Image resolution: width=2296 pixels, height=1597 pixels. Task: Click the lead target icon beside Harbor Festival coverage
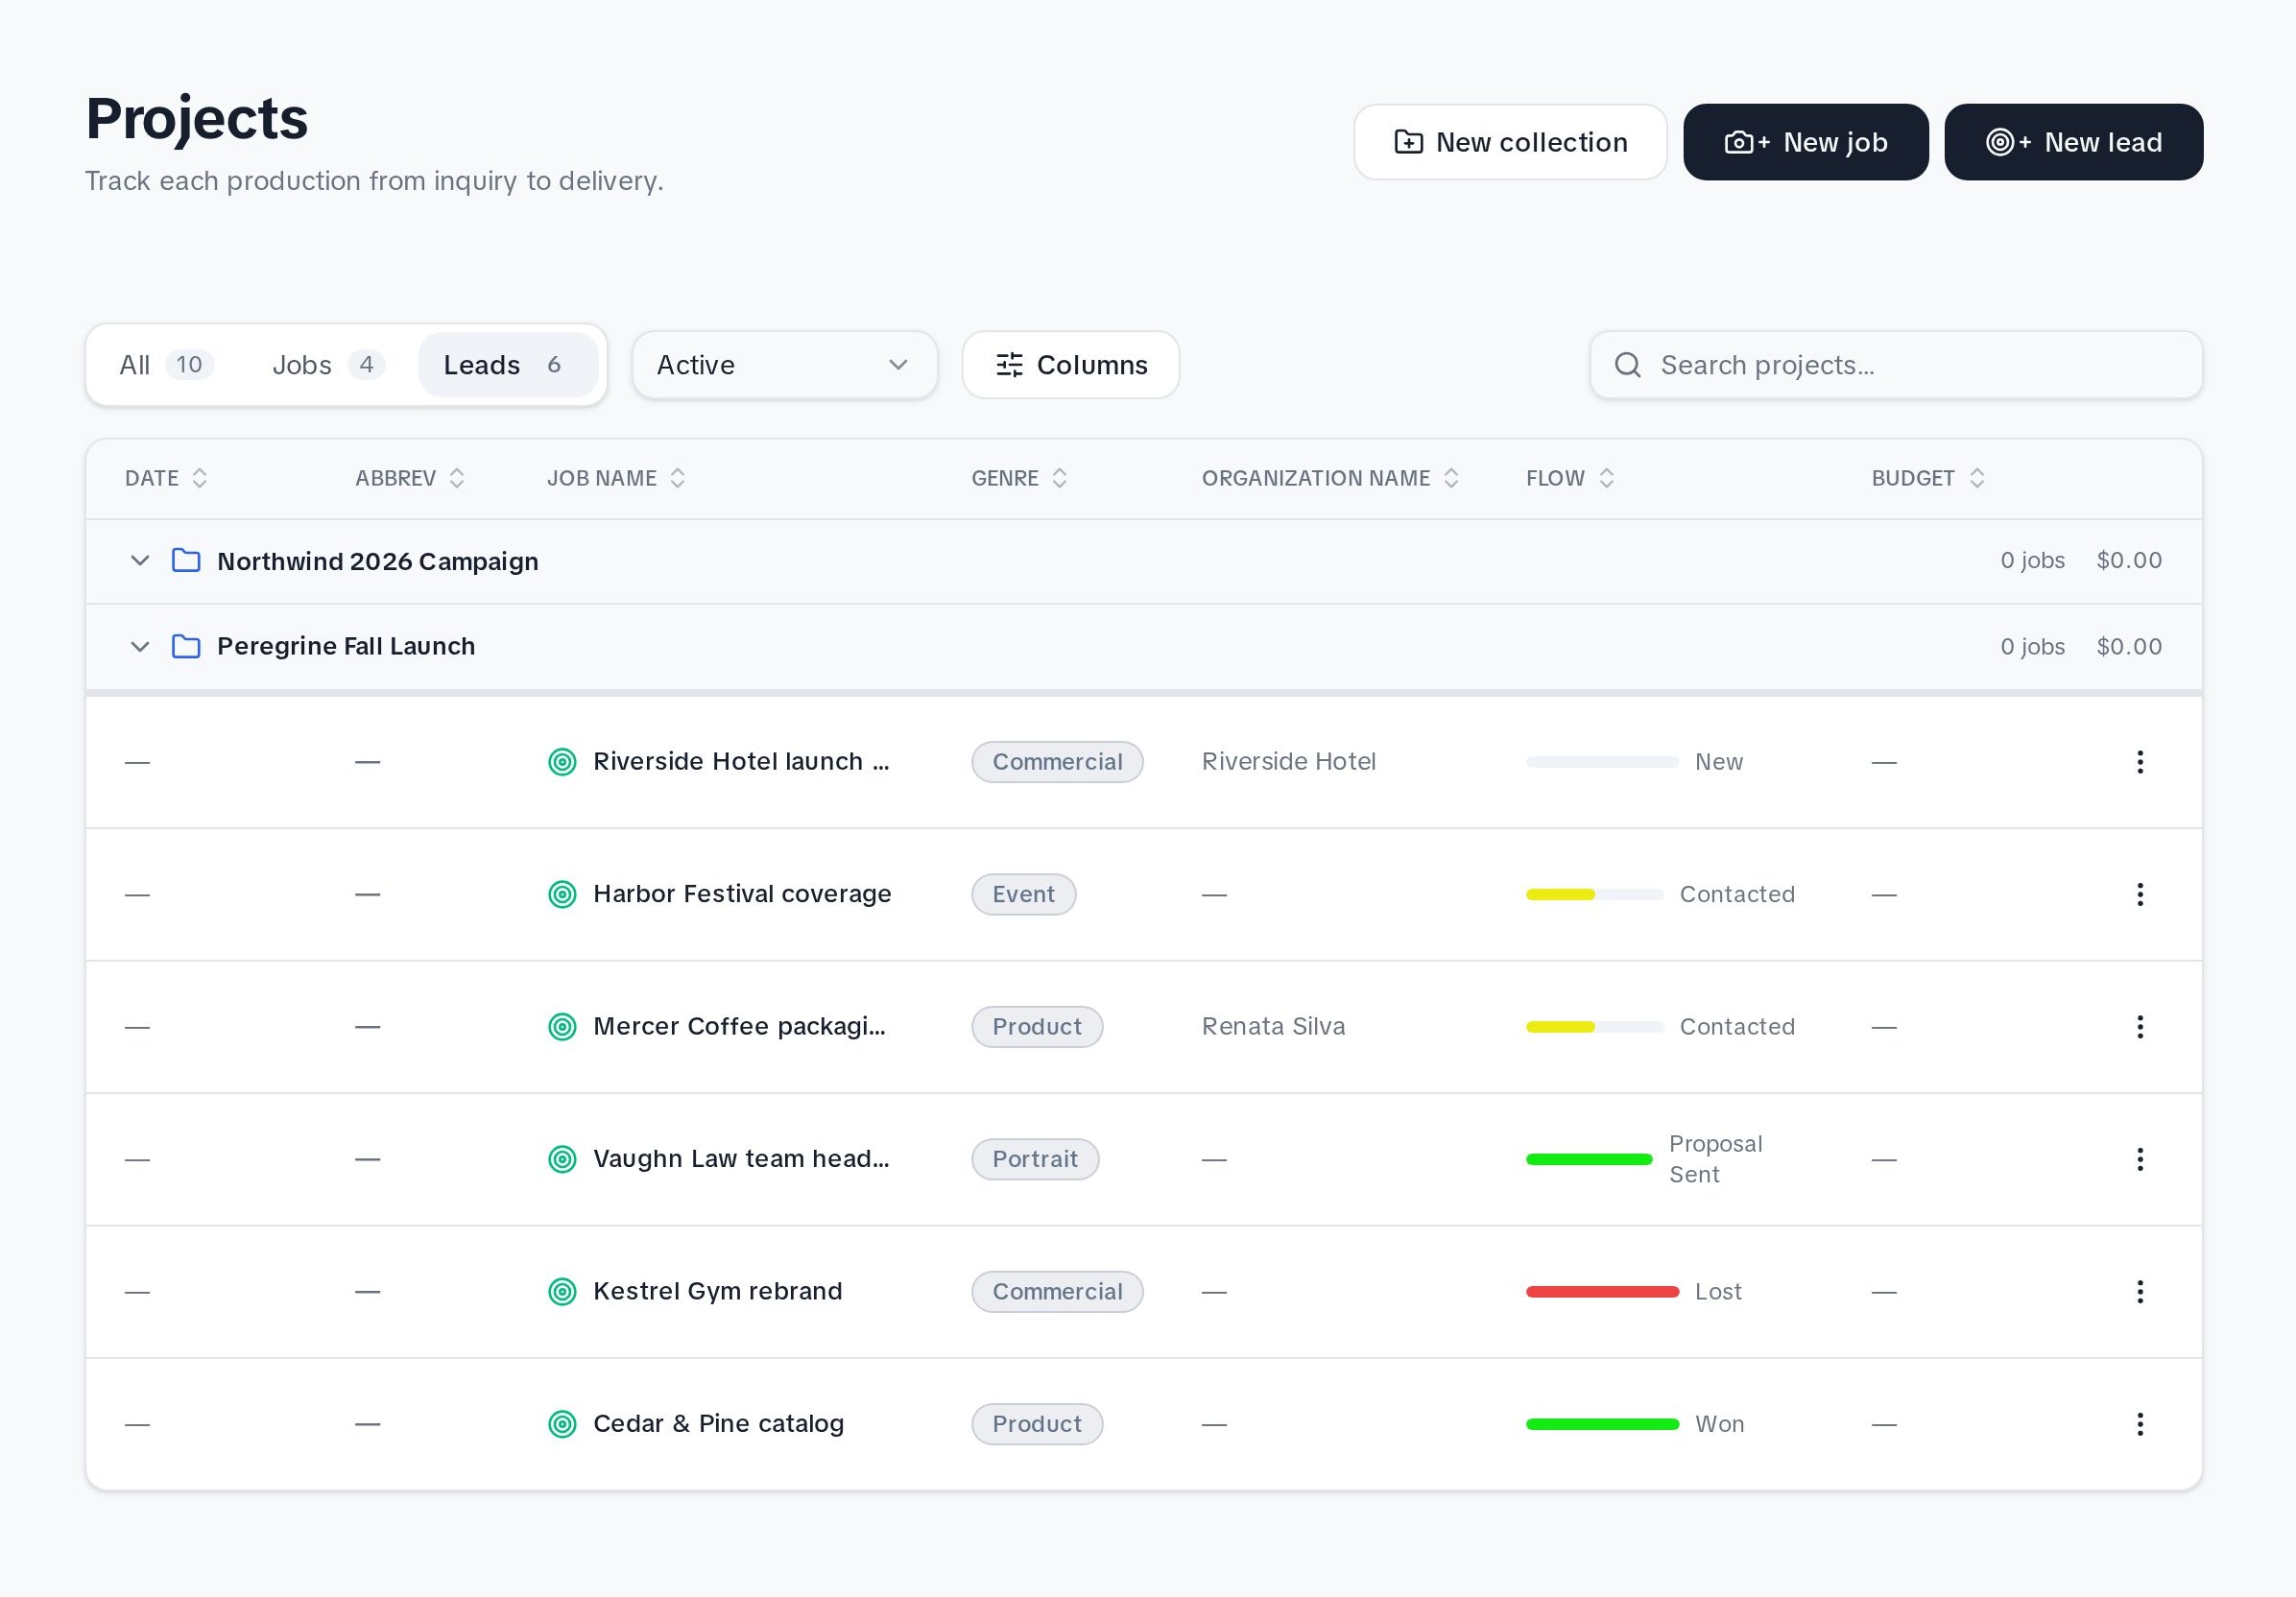pos(563,894)
